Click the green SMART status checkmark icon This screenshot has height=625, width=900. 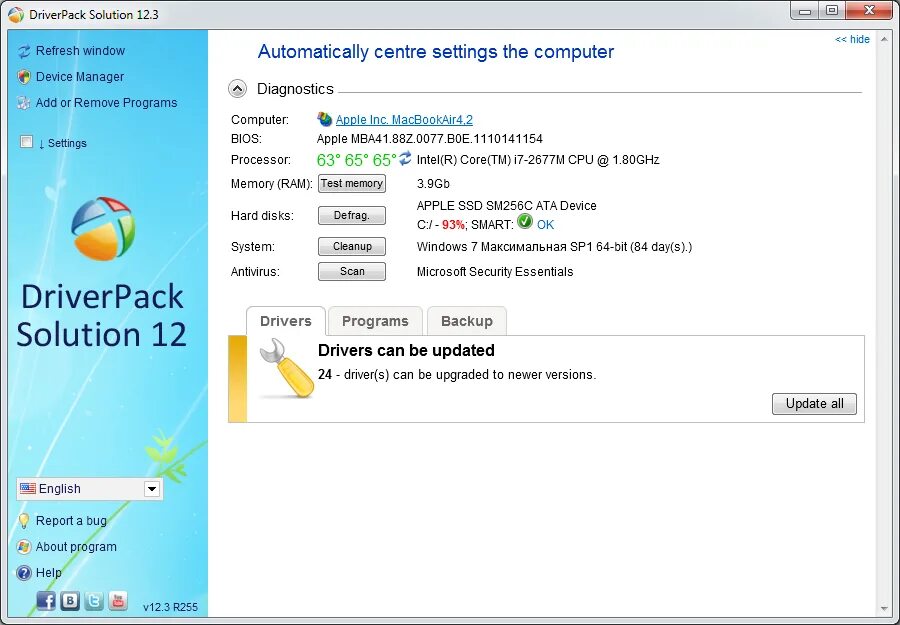[x=525, y=222]
